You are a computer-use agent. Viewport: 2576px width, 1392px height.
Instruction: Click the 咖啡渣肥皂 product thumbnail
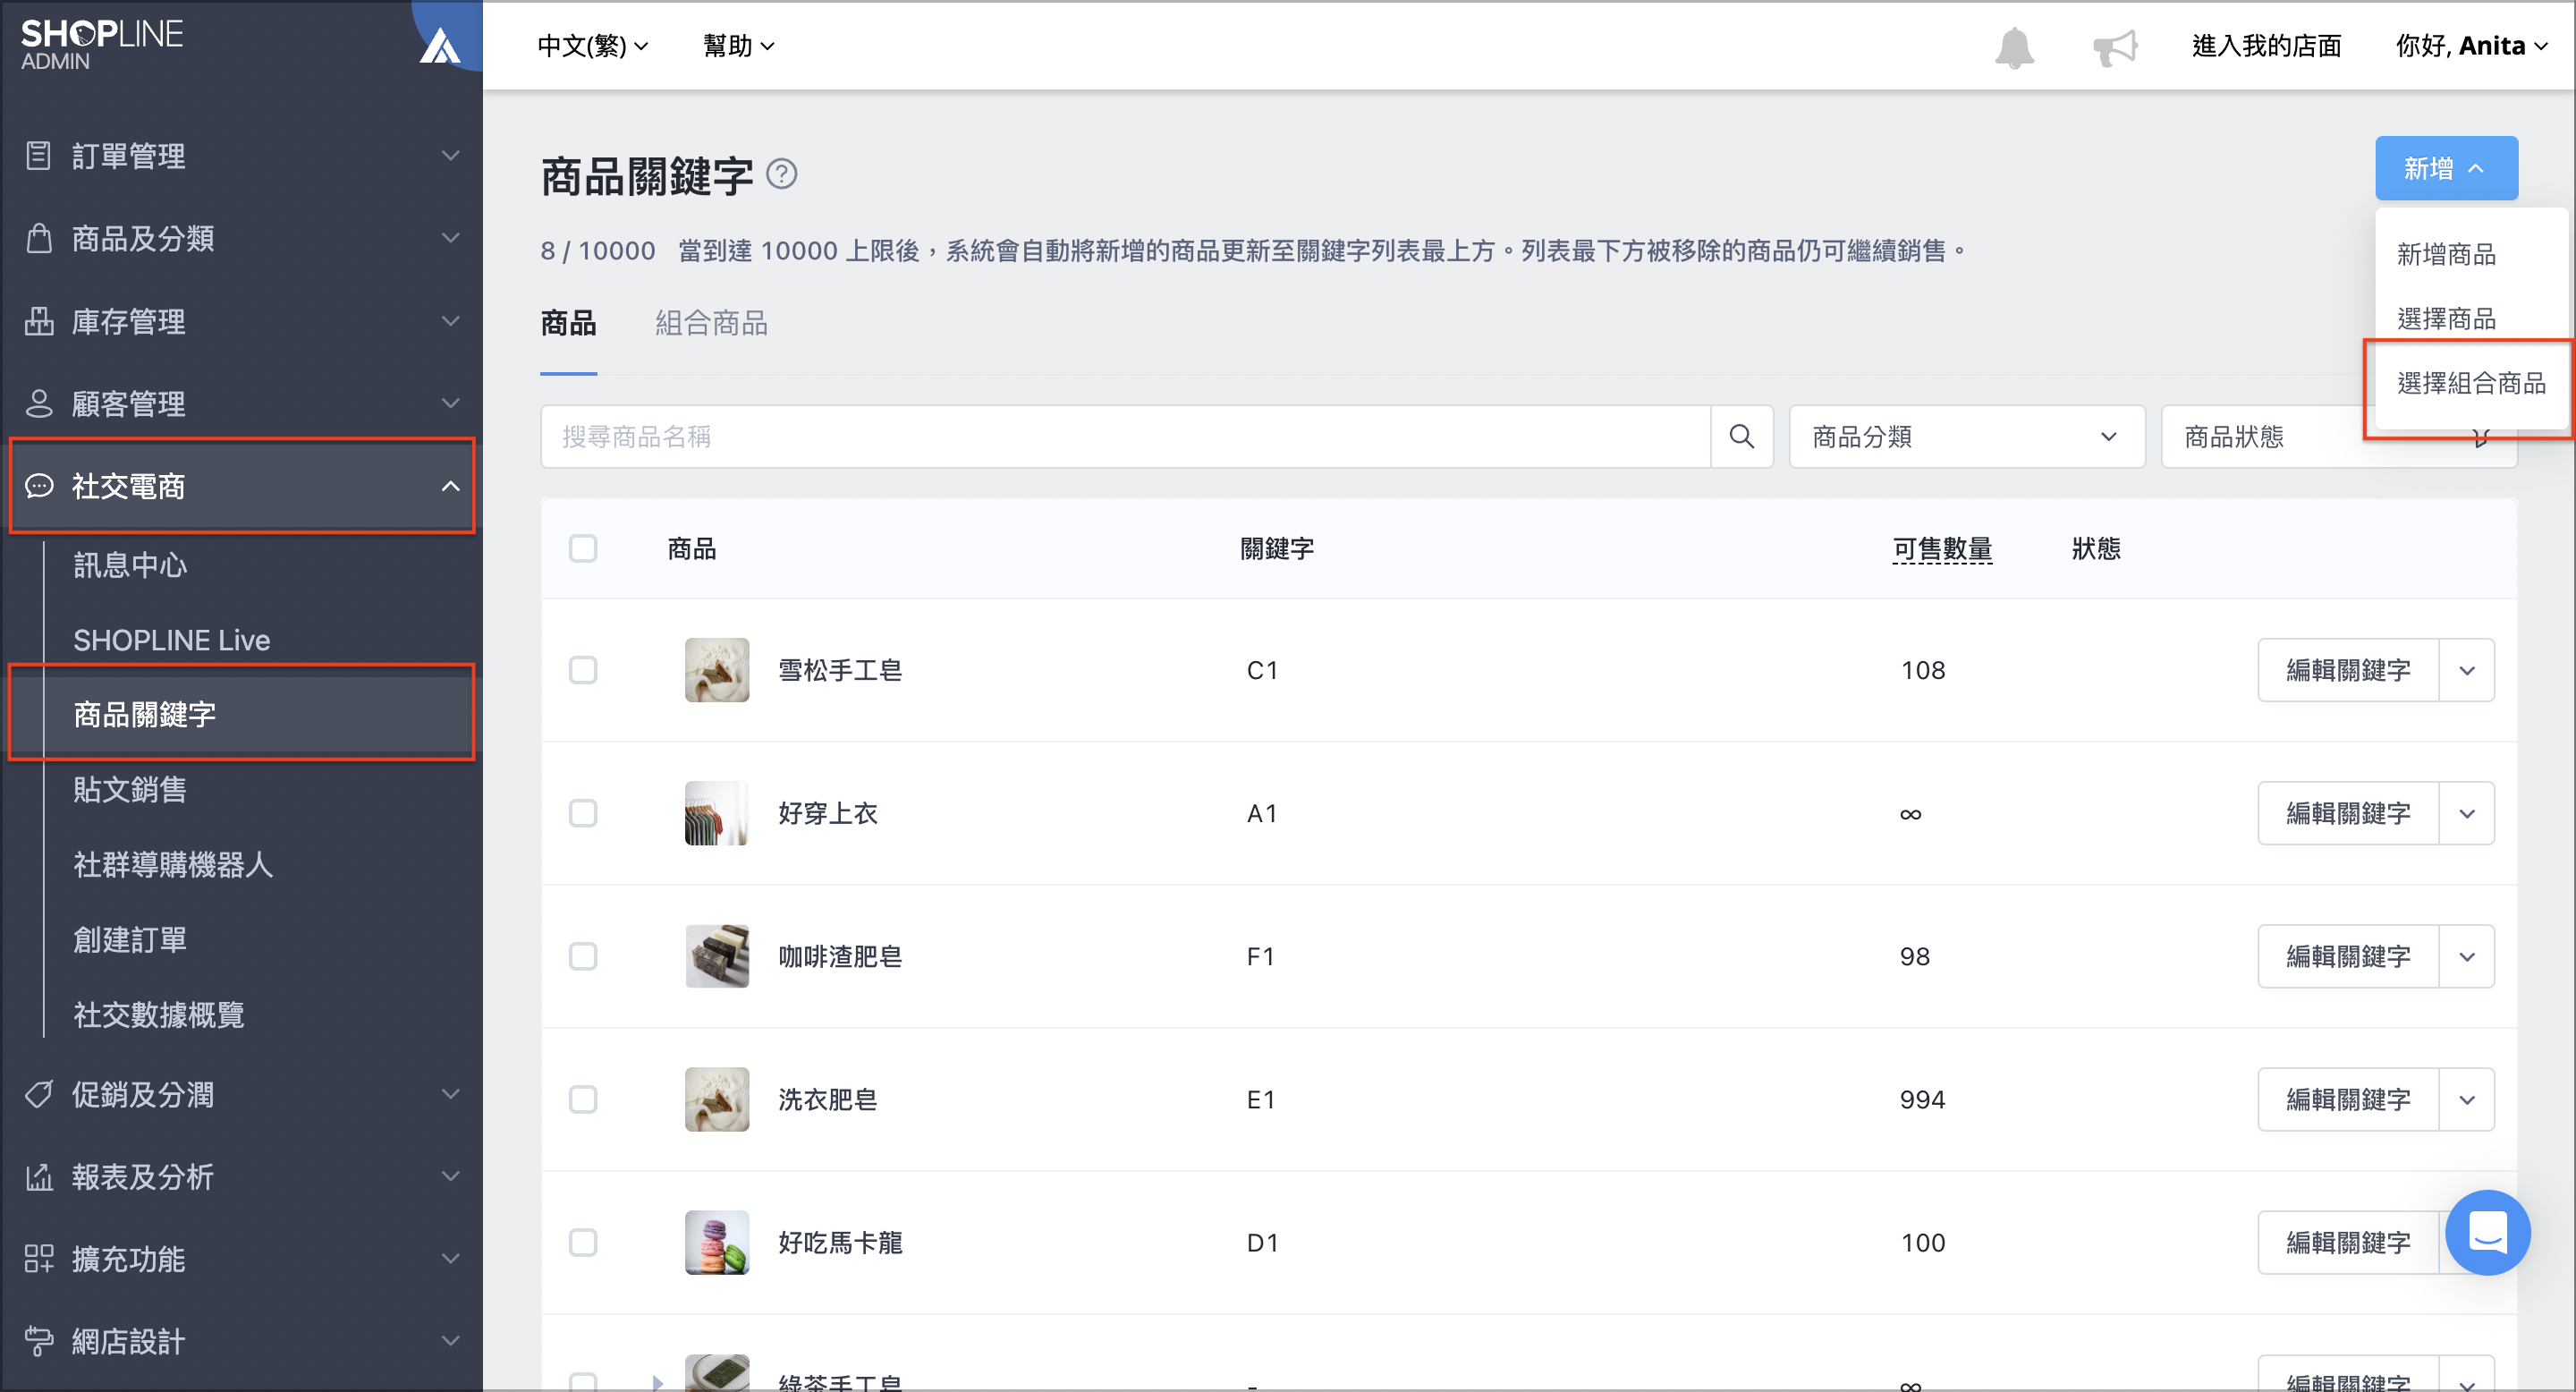pyautogui.click(x=716, y=955)
